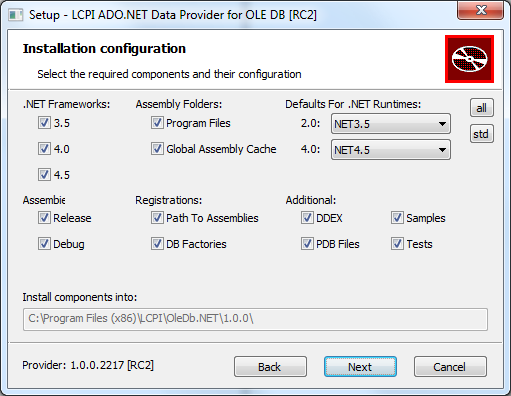Toggle the Tests checkbox
This screenshot has width=511, height=396.
pos(397,244)
